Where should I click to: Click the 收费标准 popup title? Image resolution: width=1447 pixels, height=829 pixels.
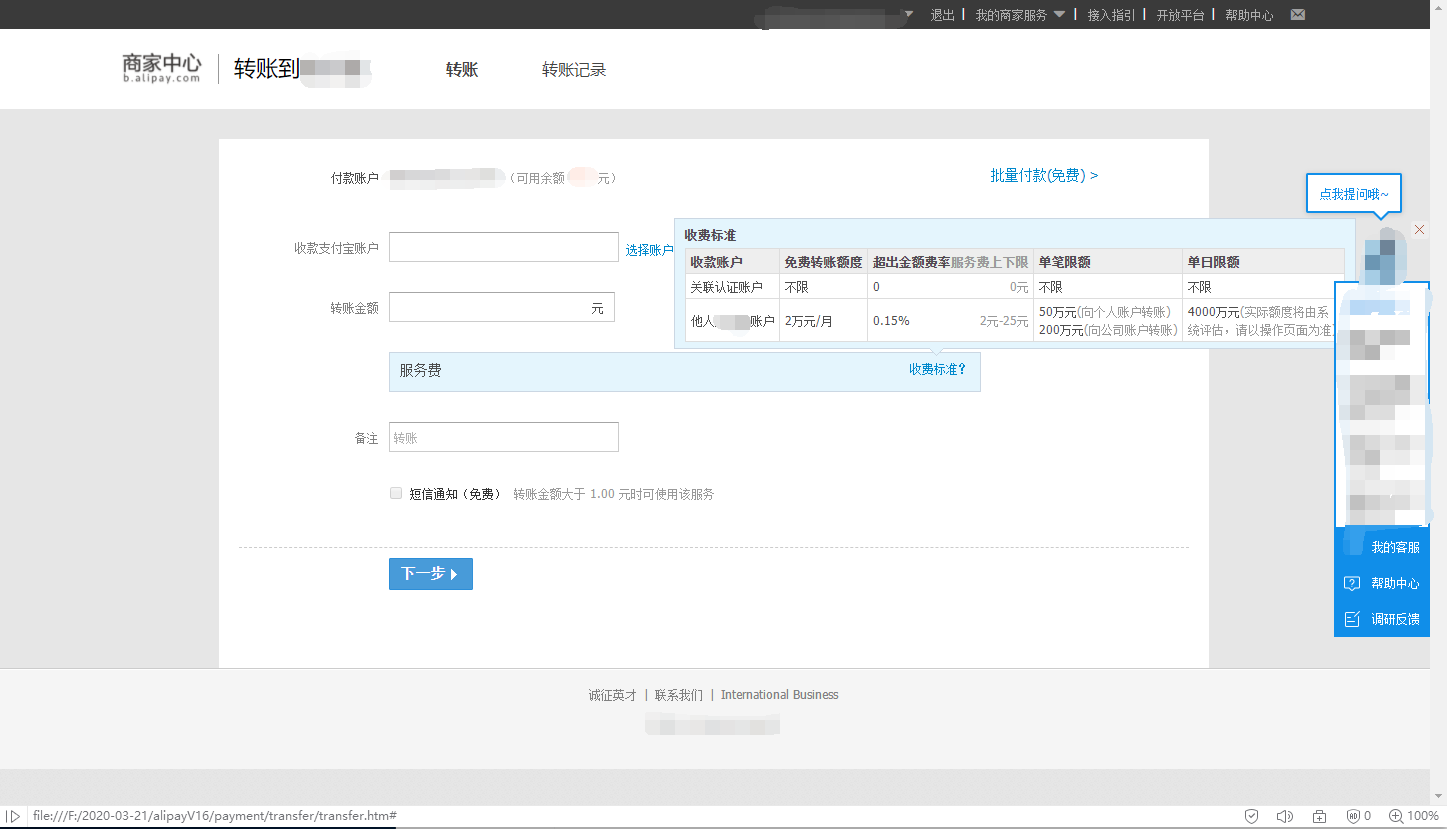[710, 235]
